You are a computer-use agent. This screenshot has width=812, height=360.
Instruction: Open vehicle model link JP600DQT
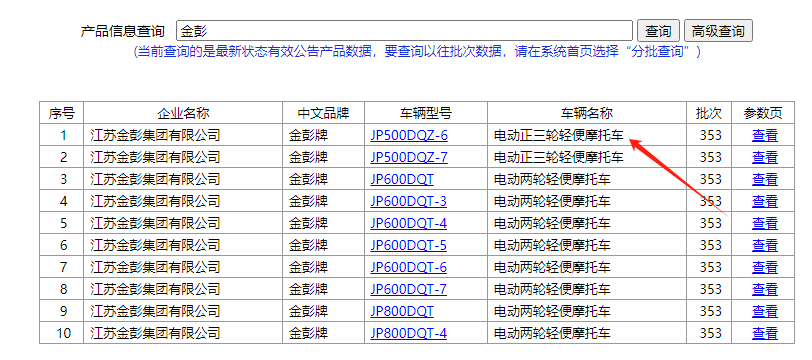coord(402,179)
